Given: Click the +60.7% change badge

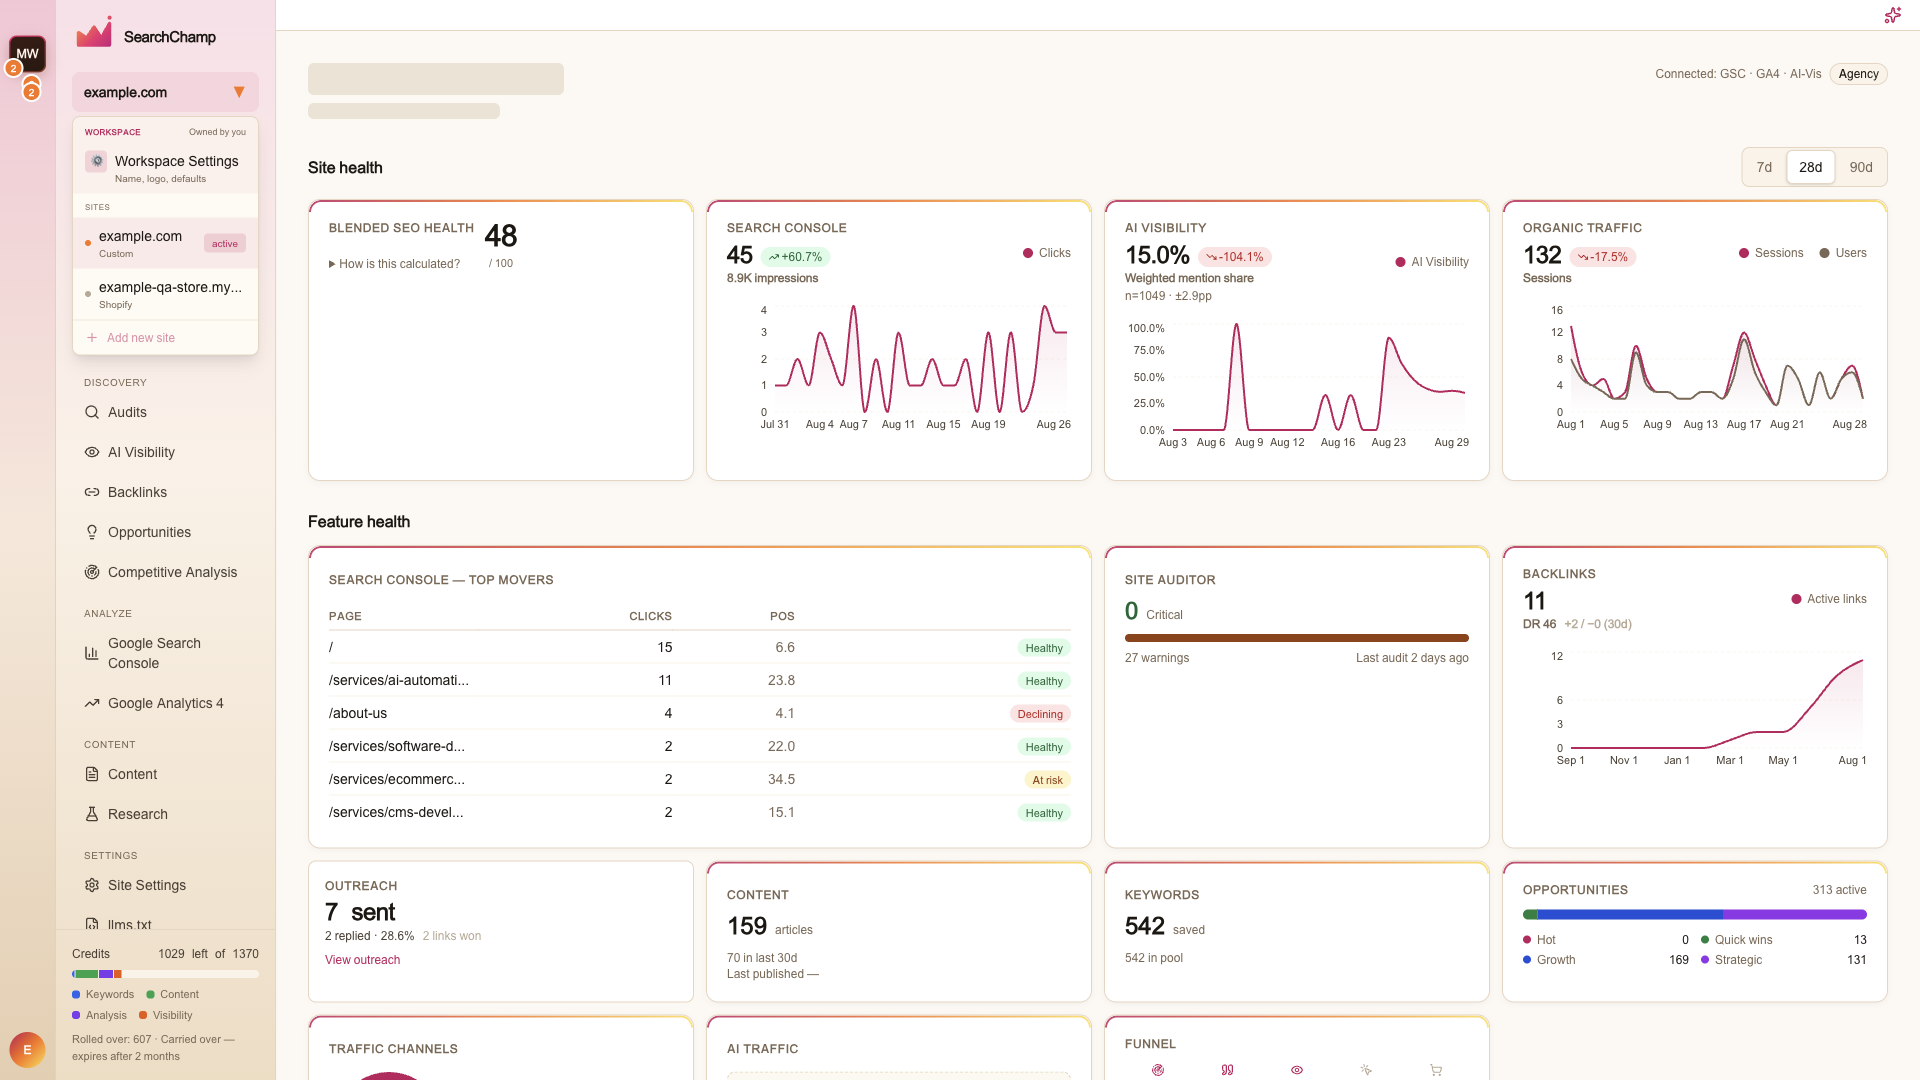Looking at the screenshot, I should point(795,257).
